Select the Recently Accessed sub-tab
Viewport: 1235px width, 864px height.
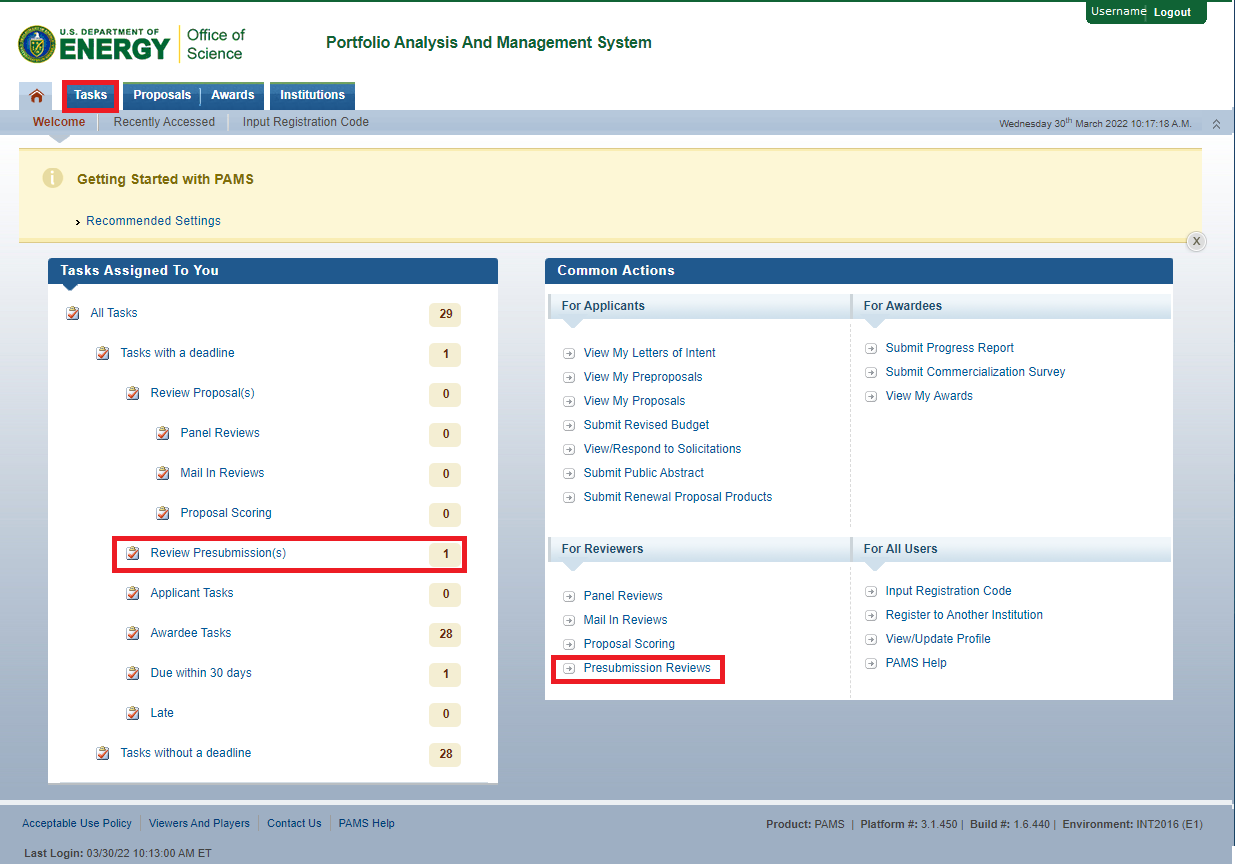point(164,122)
